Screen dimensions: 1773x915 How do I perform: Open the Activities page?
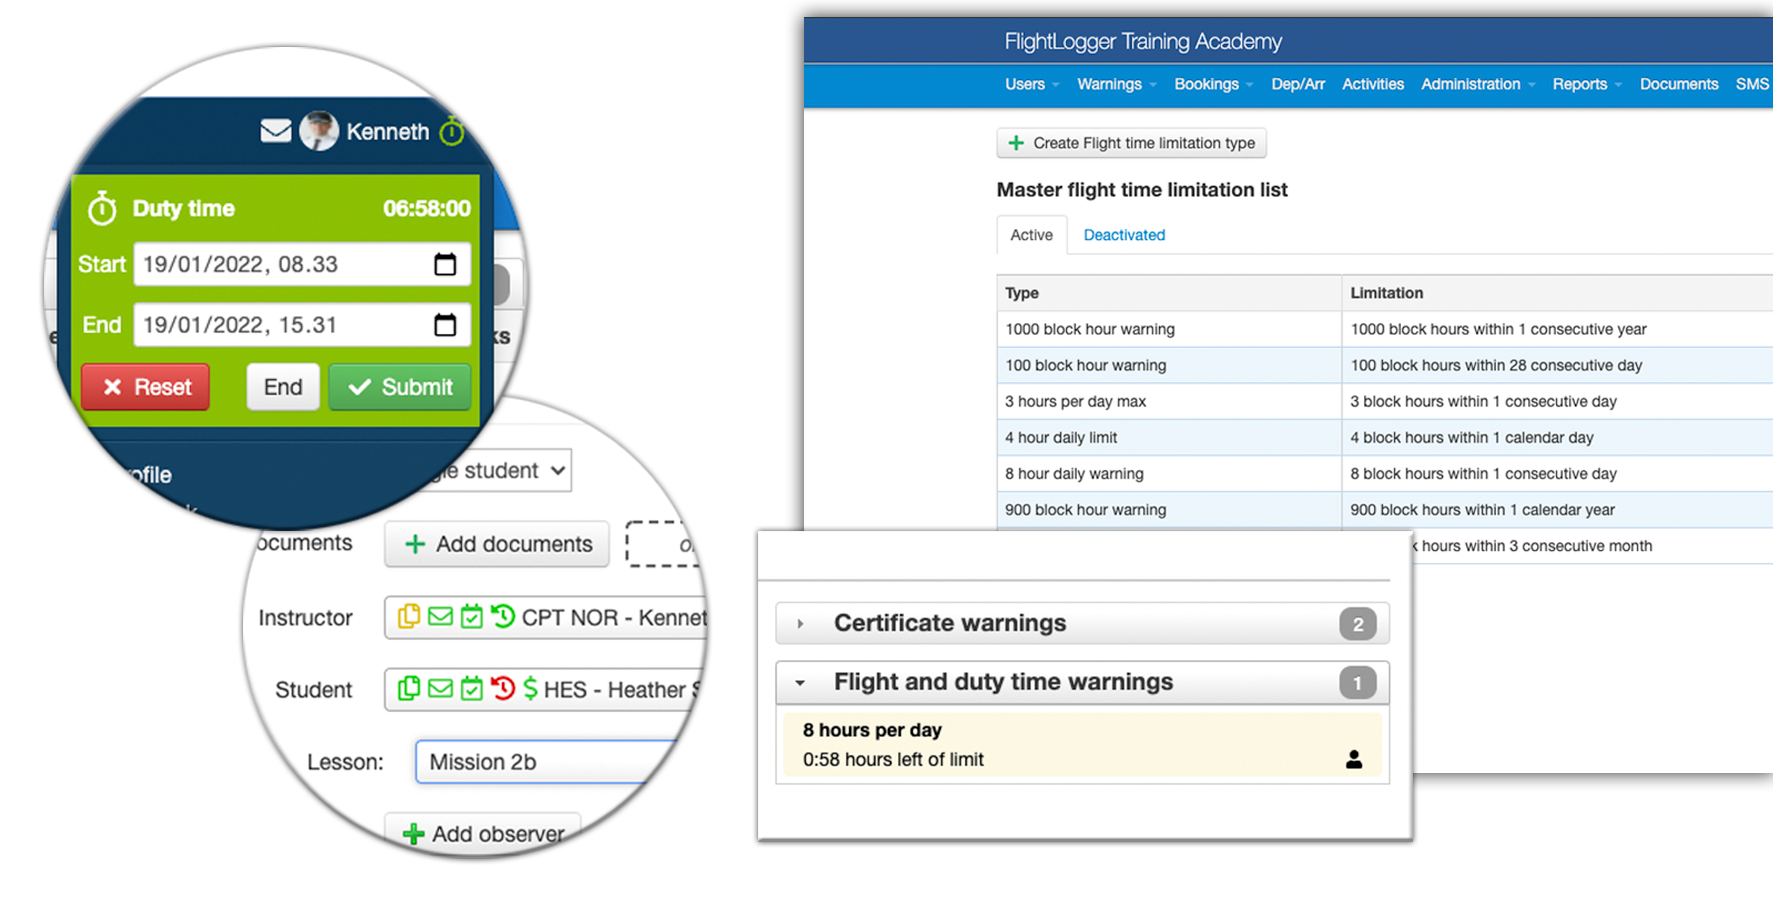tap(1373, 84)
